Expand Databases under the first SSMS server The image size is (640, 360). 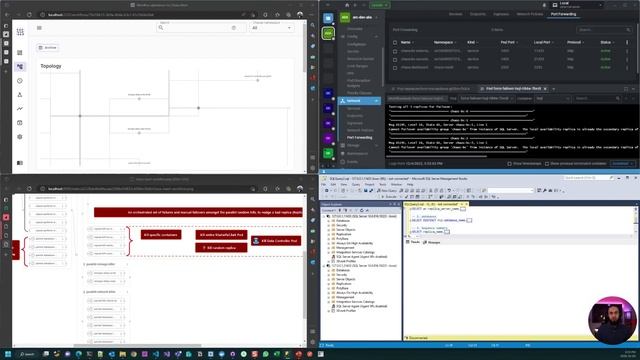click(x=329, y=221)
